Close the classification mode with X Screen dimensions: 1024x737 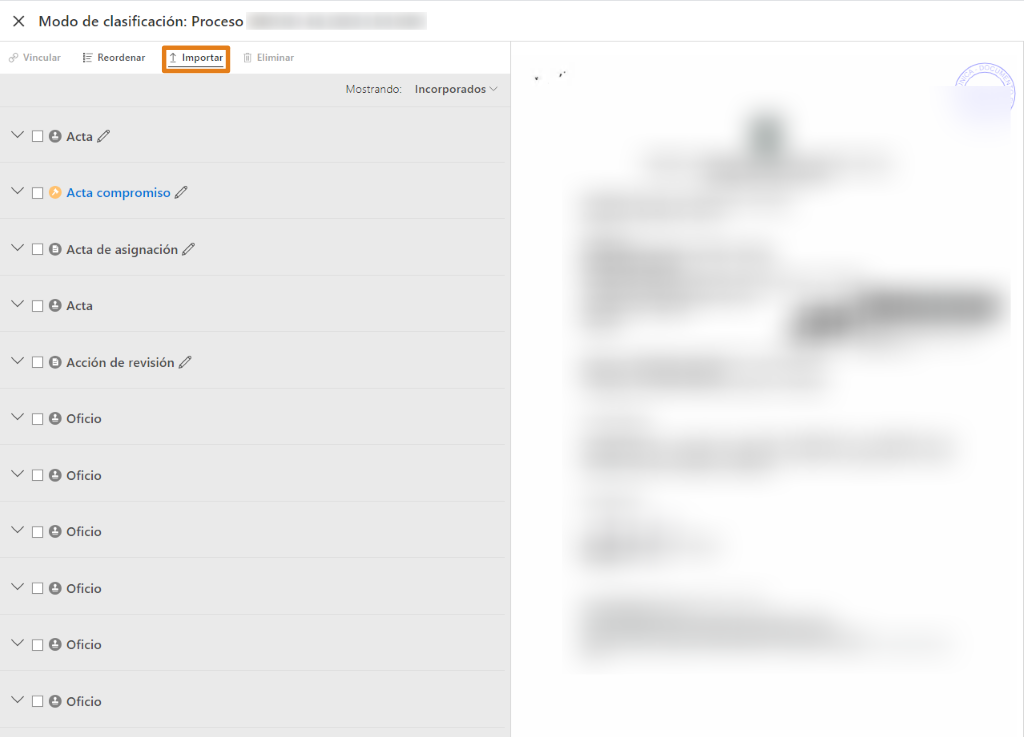pyautogui.click(x=19, y=22)
